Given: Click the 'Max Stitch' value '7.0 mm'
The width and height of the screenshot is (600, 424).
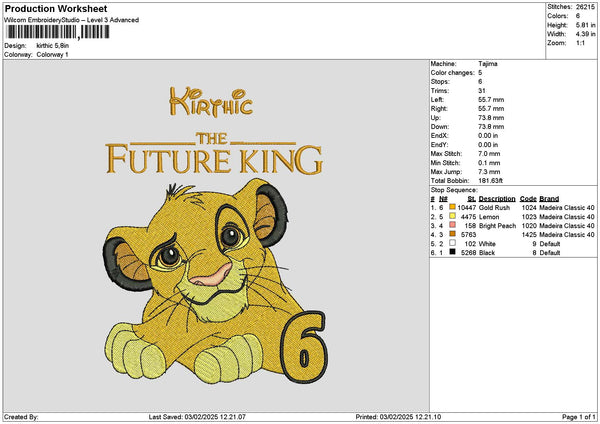Looking at the screenshot, I should (489, 153).
